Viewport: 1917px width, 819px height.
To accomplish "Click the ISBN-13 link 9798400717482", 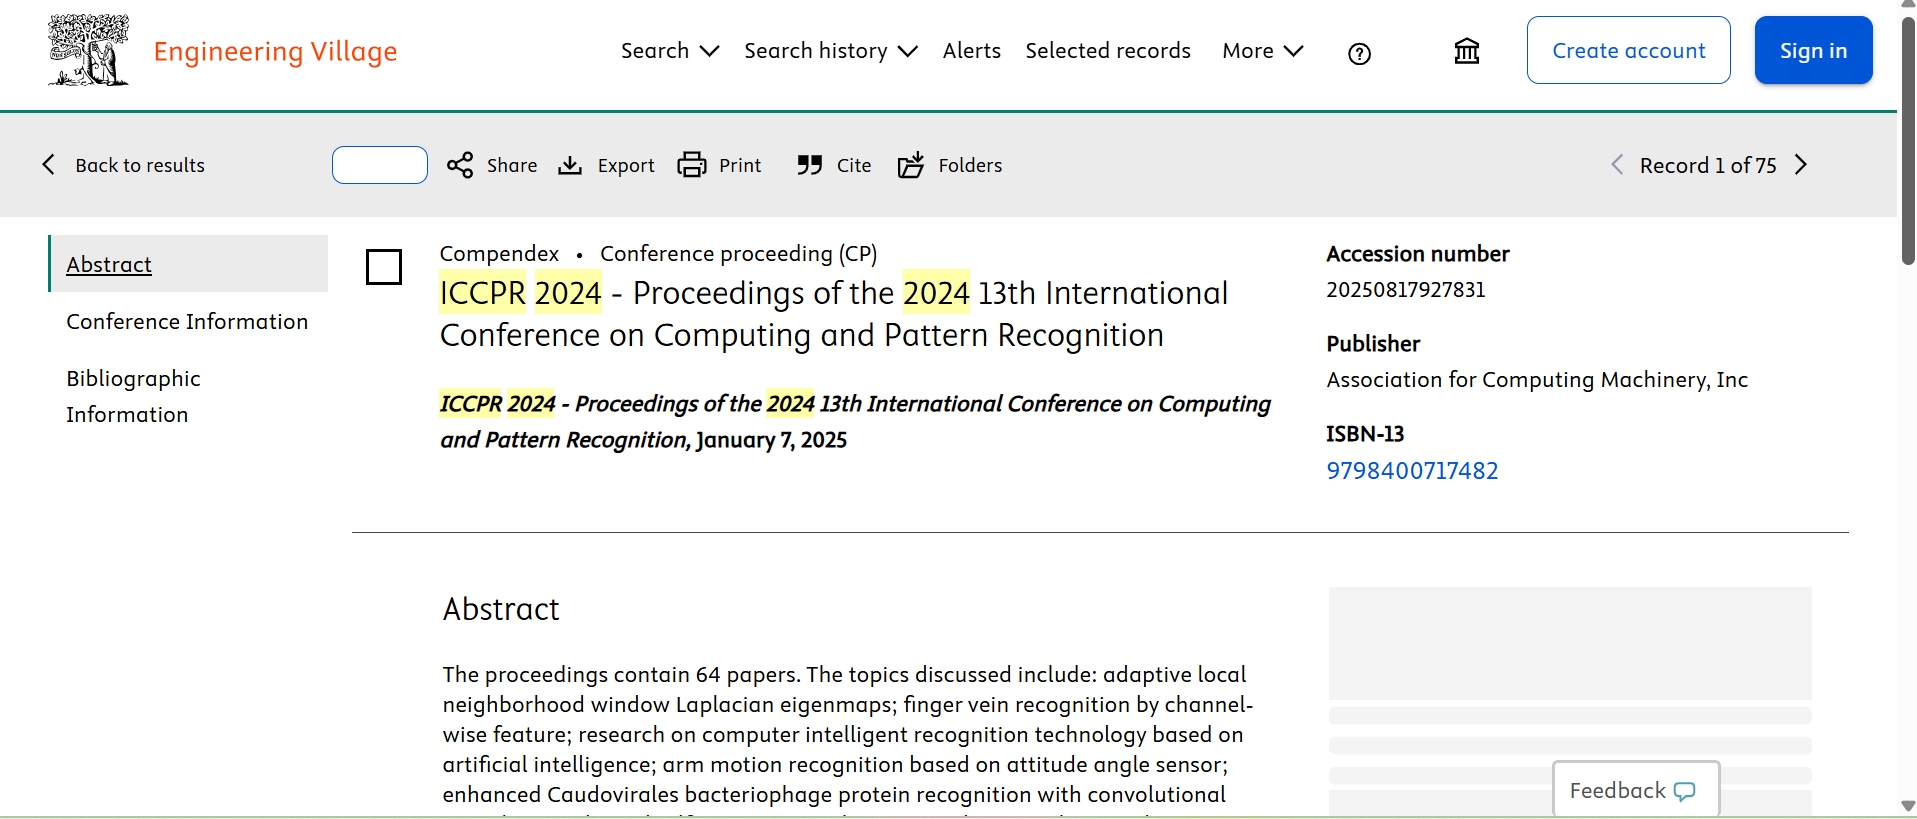I will (1412, 470).
